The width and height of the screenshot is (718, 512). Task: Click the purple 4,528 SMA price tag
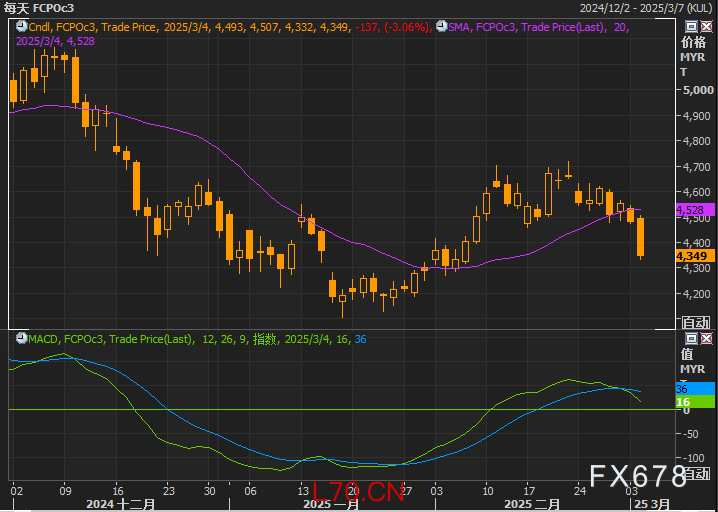click(x=694, y=210)
